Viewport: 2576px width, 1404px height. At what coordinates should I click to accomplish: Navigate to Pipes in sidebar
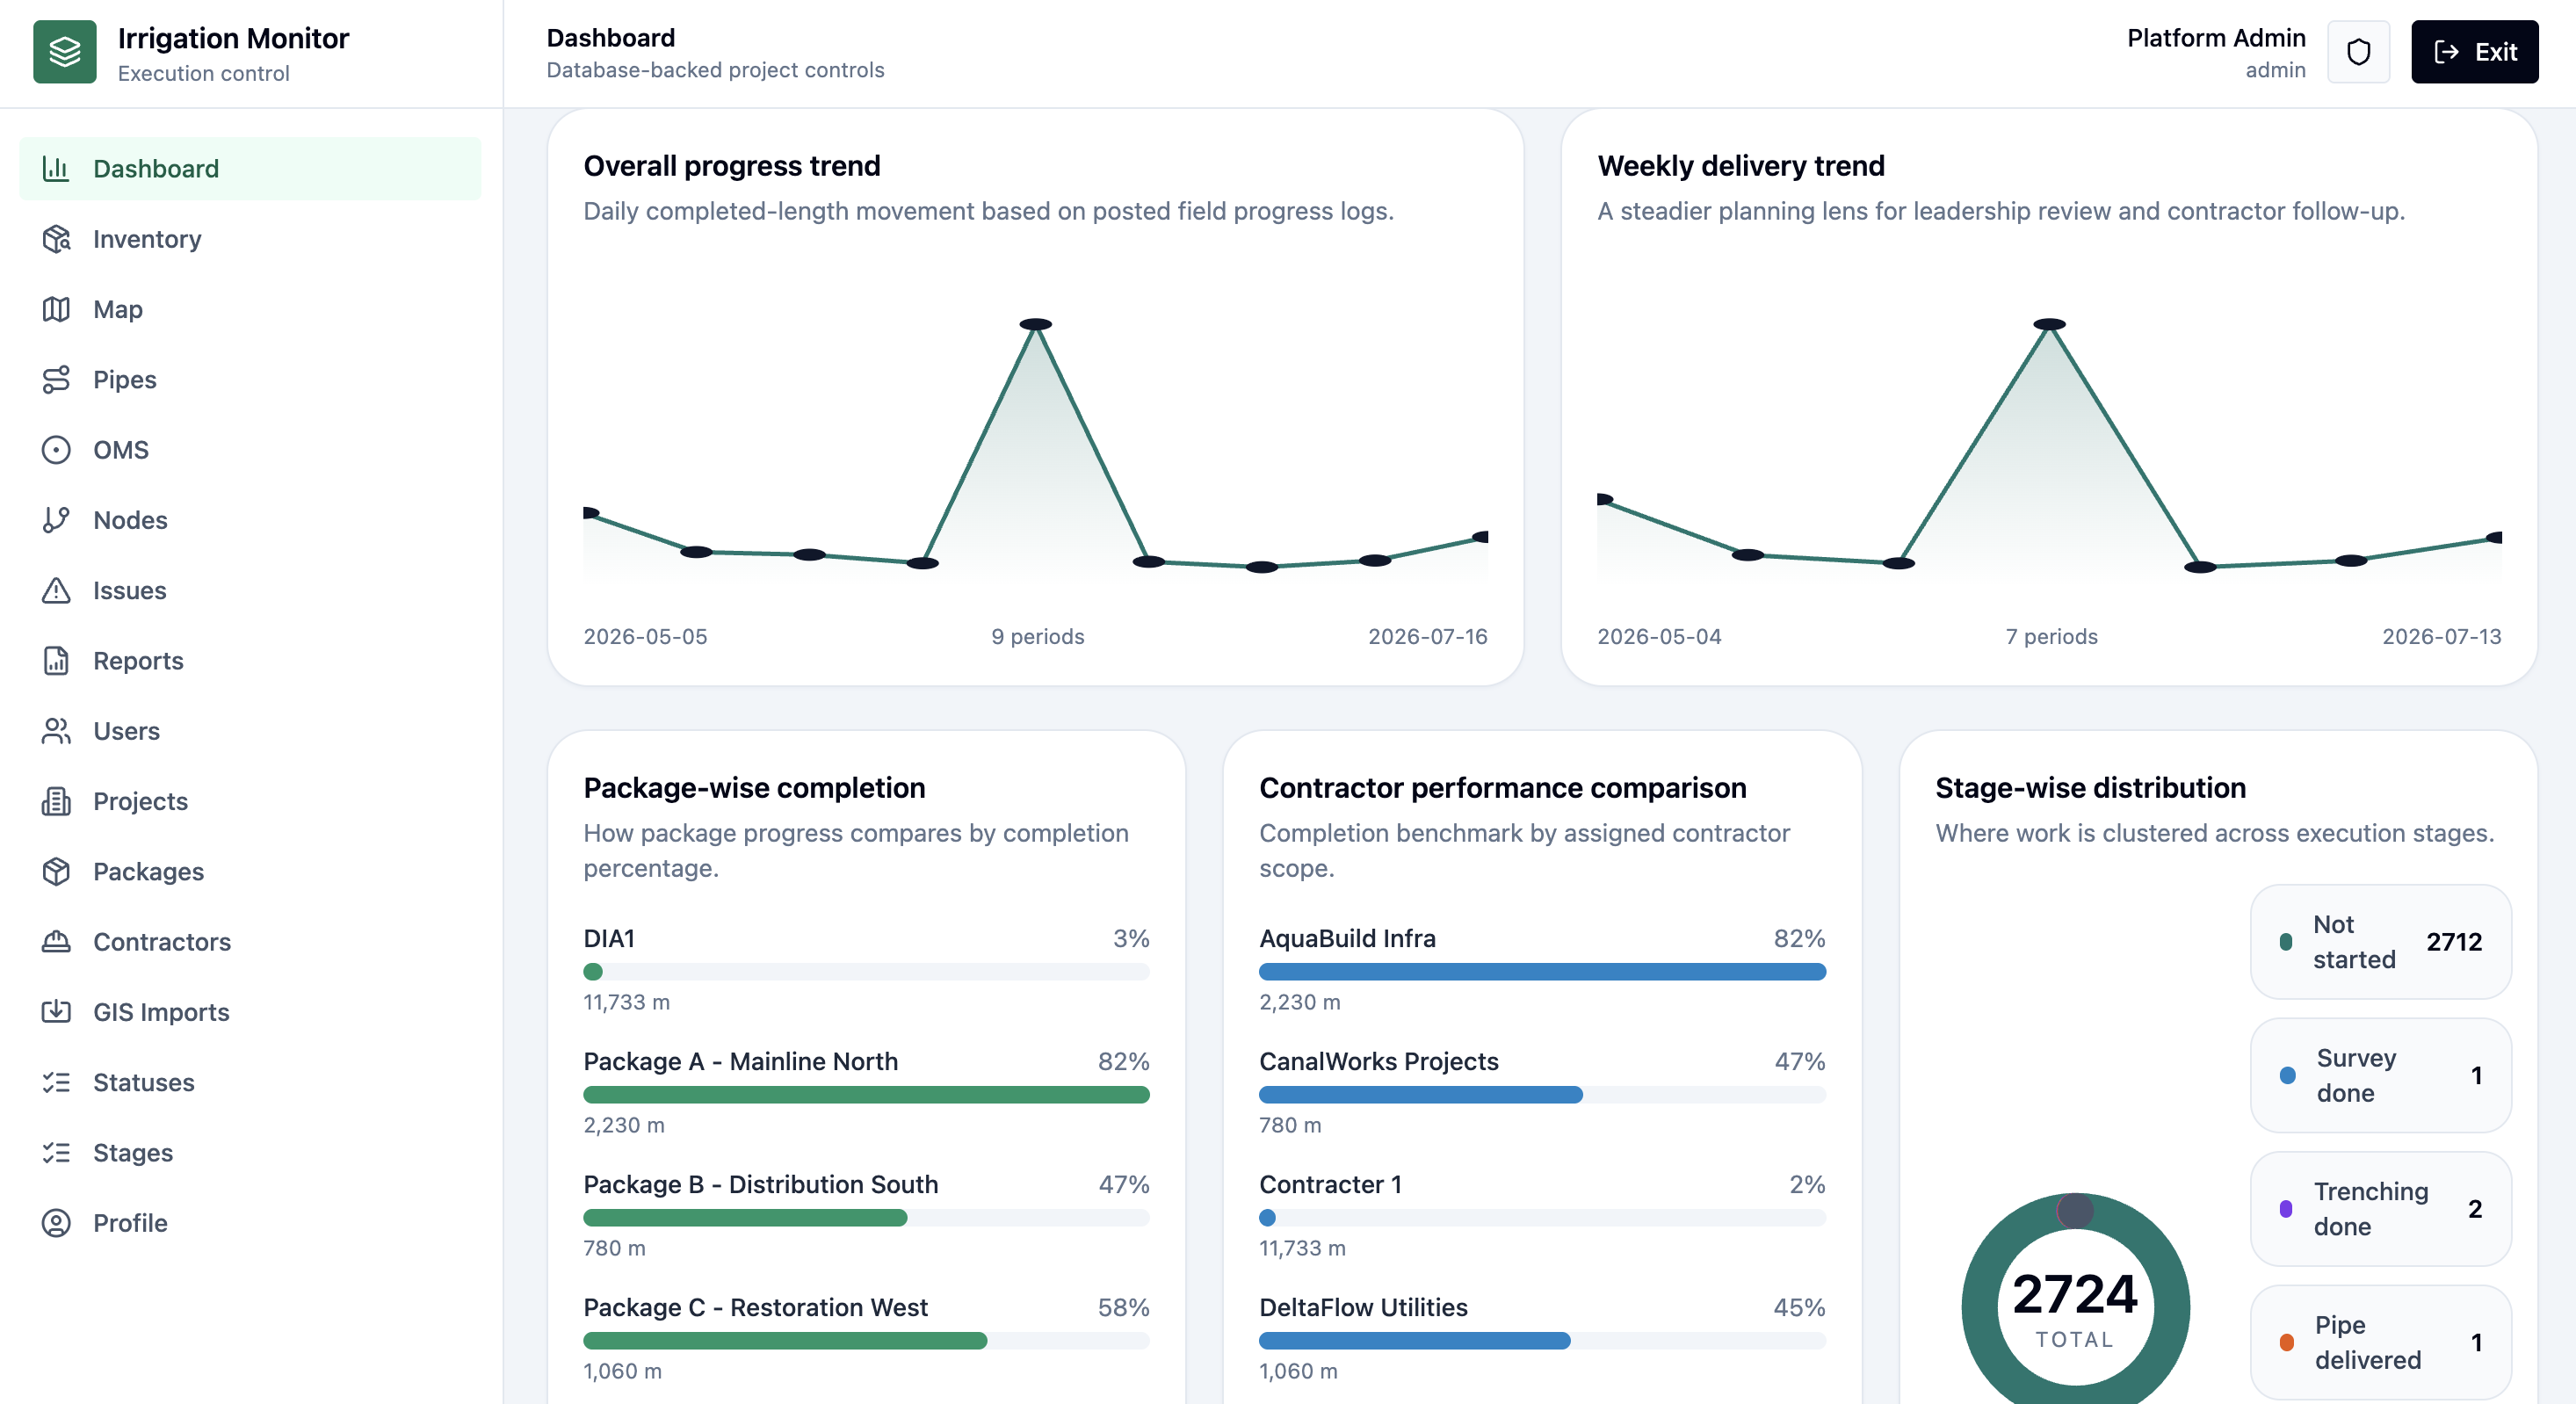pos(250,380)
